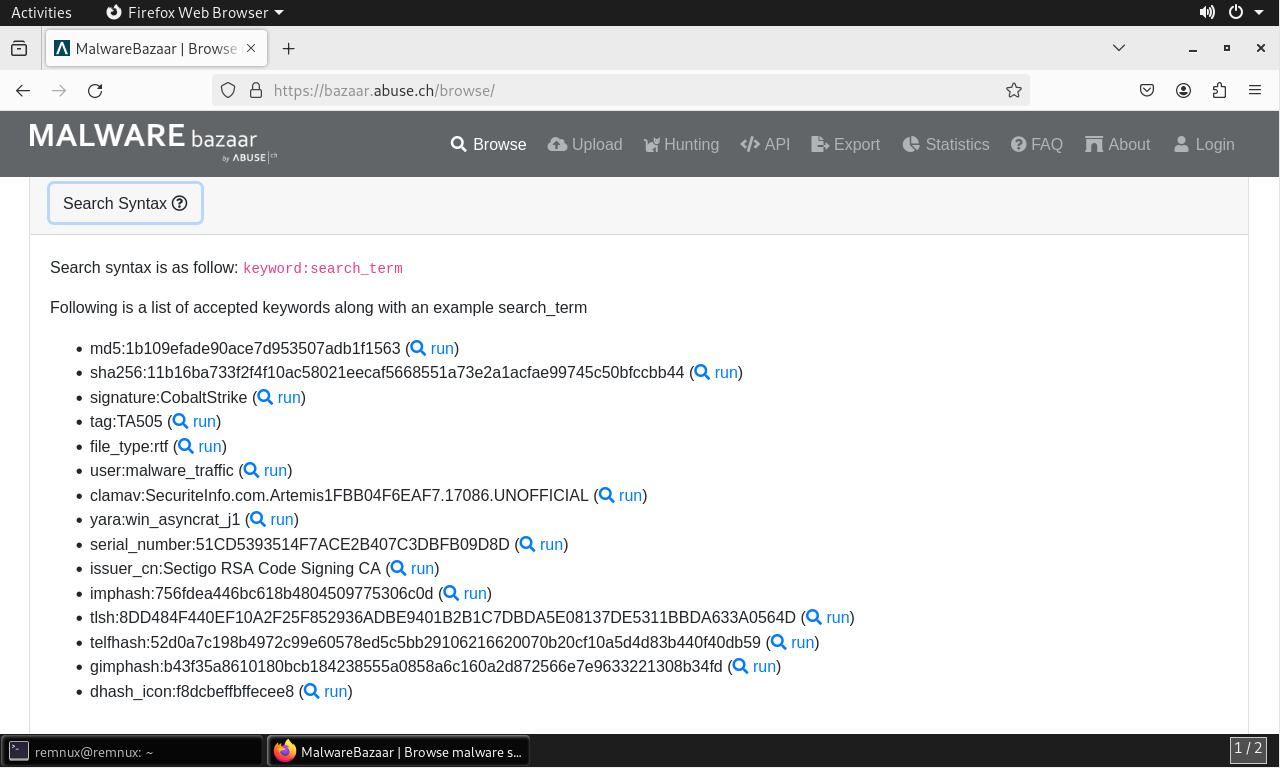Select the Browse magnifier icon in the navbar
This screenshot has height=768, width=1281.
(458, 144)
